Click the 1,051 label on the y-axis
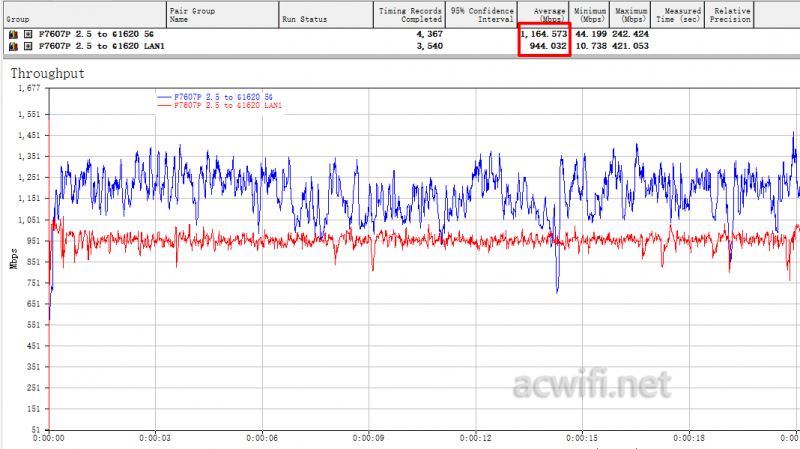 [x=29, y=219]
